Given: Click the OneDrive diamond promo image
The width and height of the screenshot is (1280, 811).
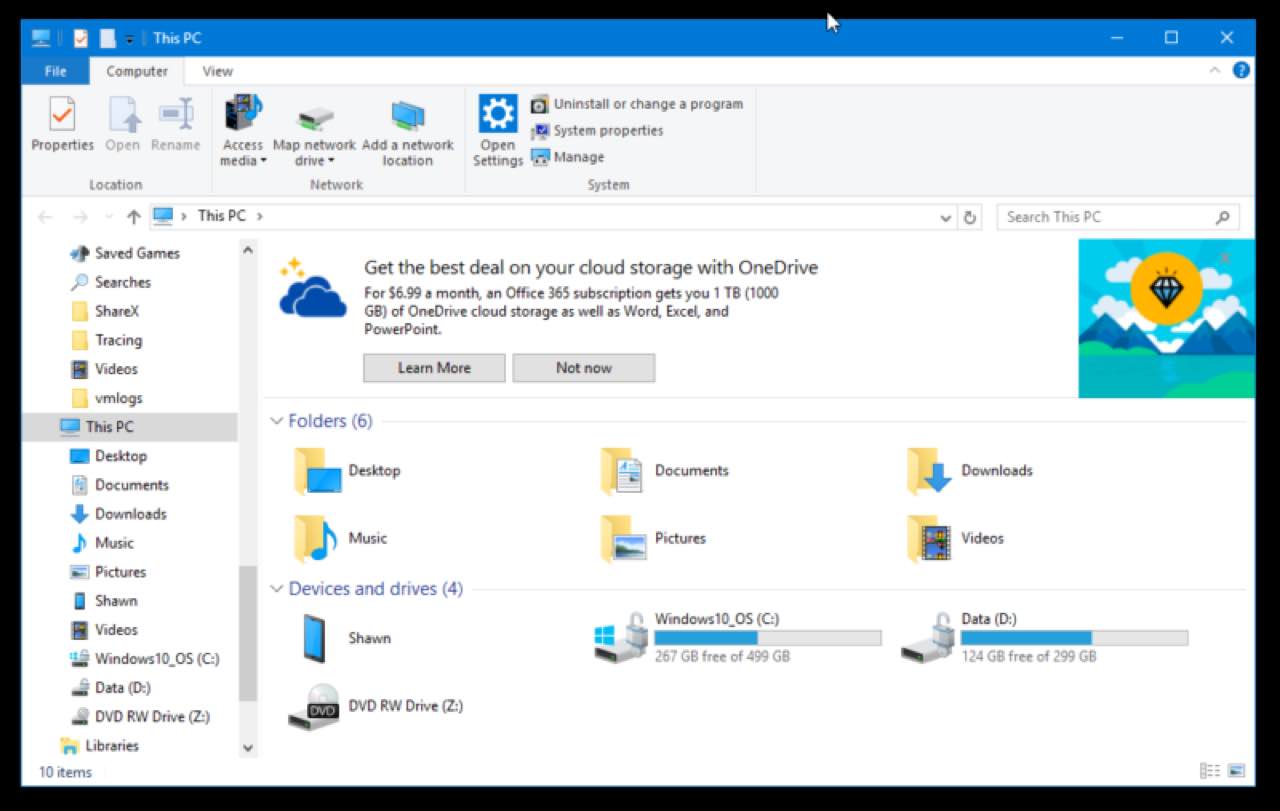Looking at the screenshot, I should click(x=1166, y=318).
